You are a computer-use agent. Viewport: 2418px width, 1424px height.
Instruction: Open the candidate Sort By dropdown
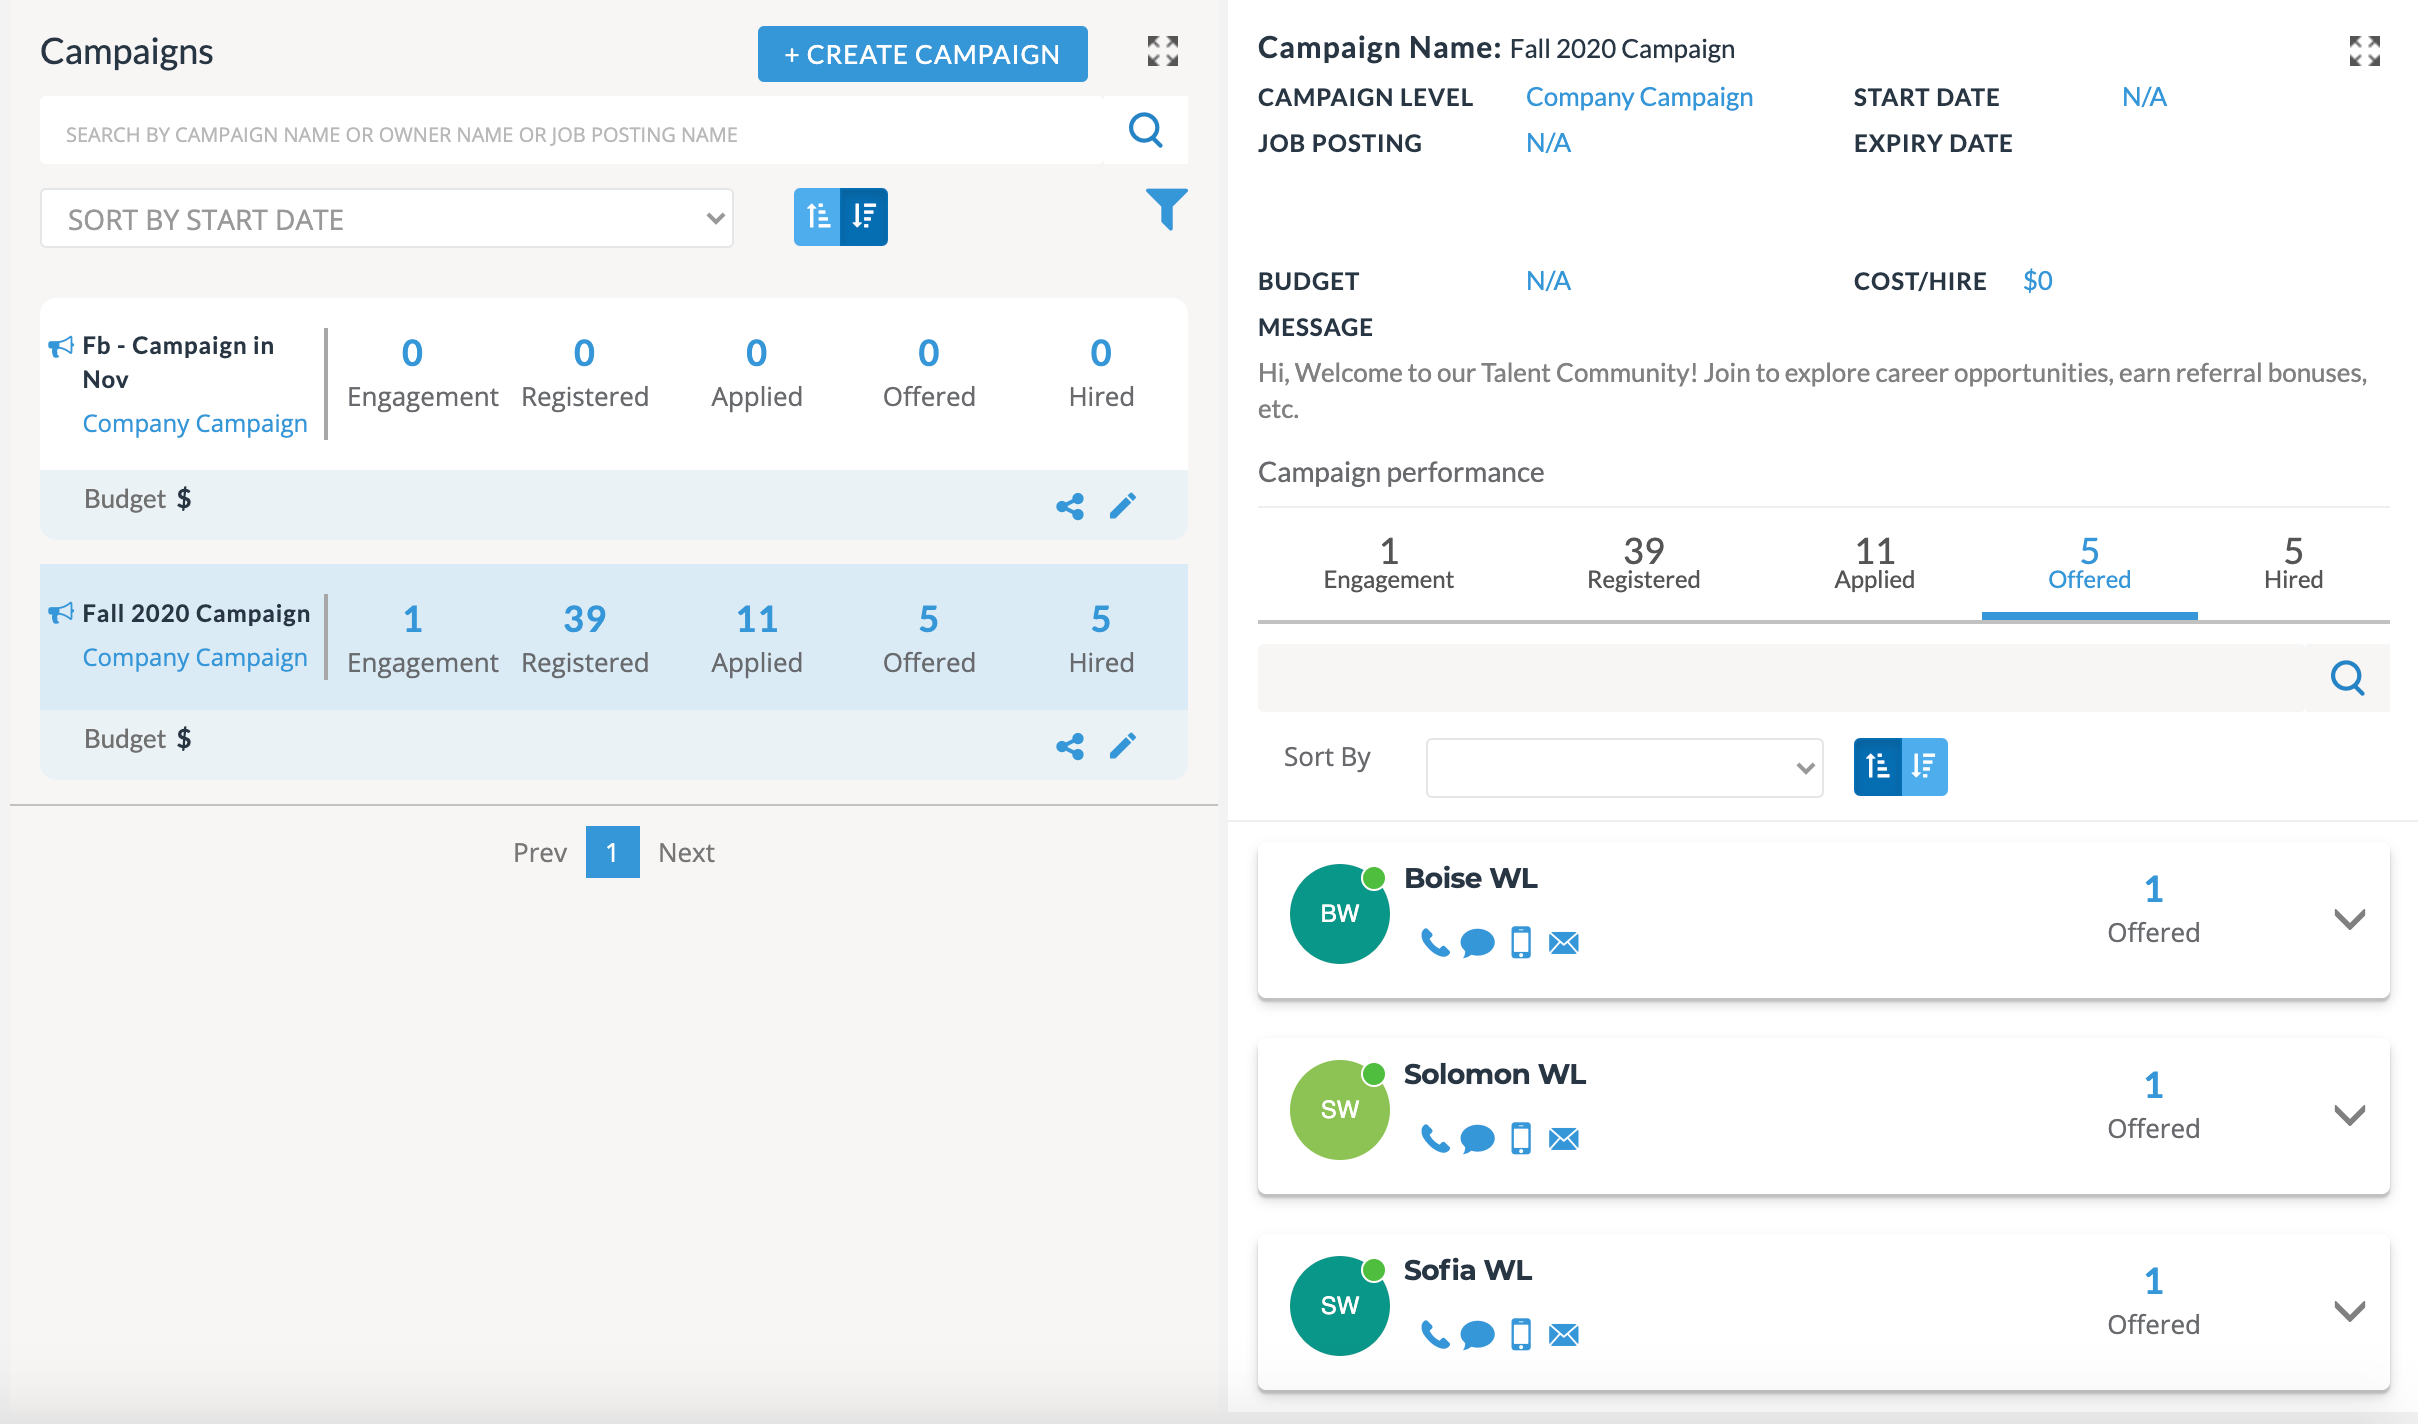[1624, 767]
